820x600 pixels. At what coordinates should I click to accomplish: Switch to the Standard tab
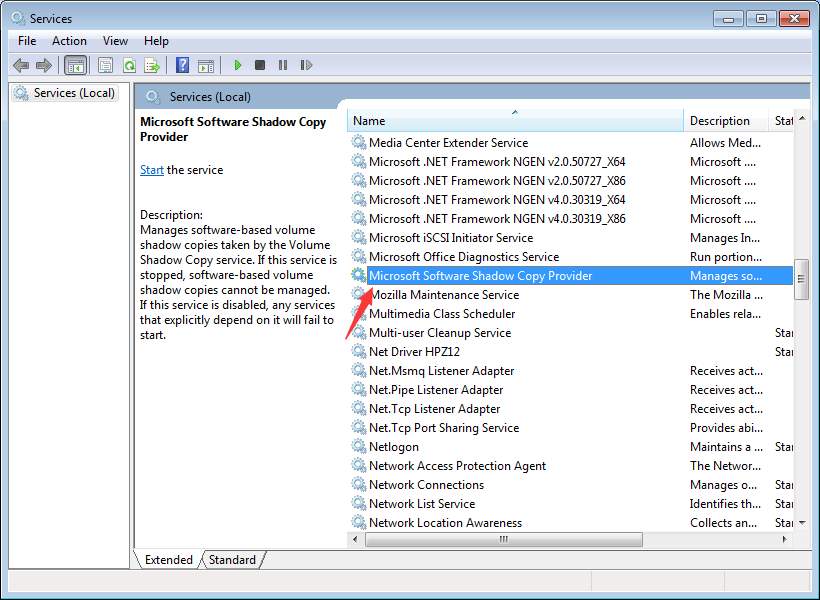pyautogui.click(x=232, y=560)
